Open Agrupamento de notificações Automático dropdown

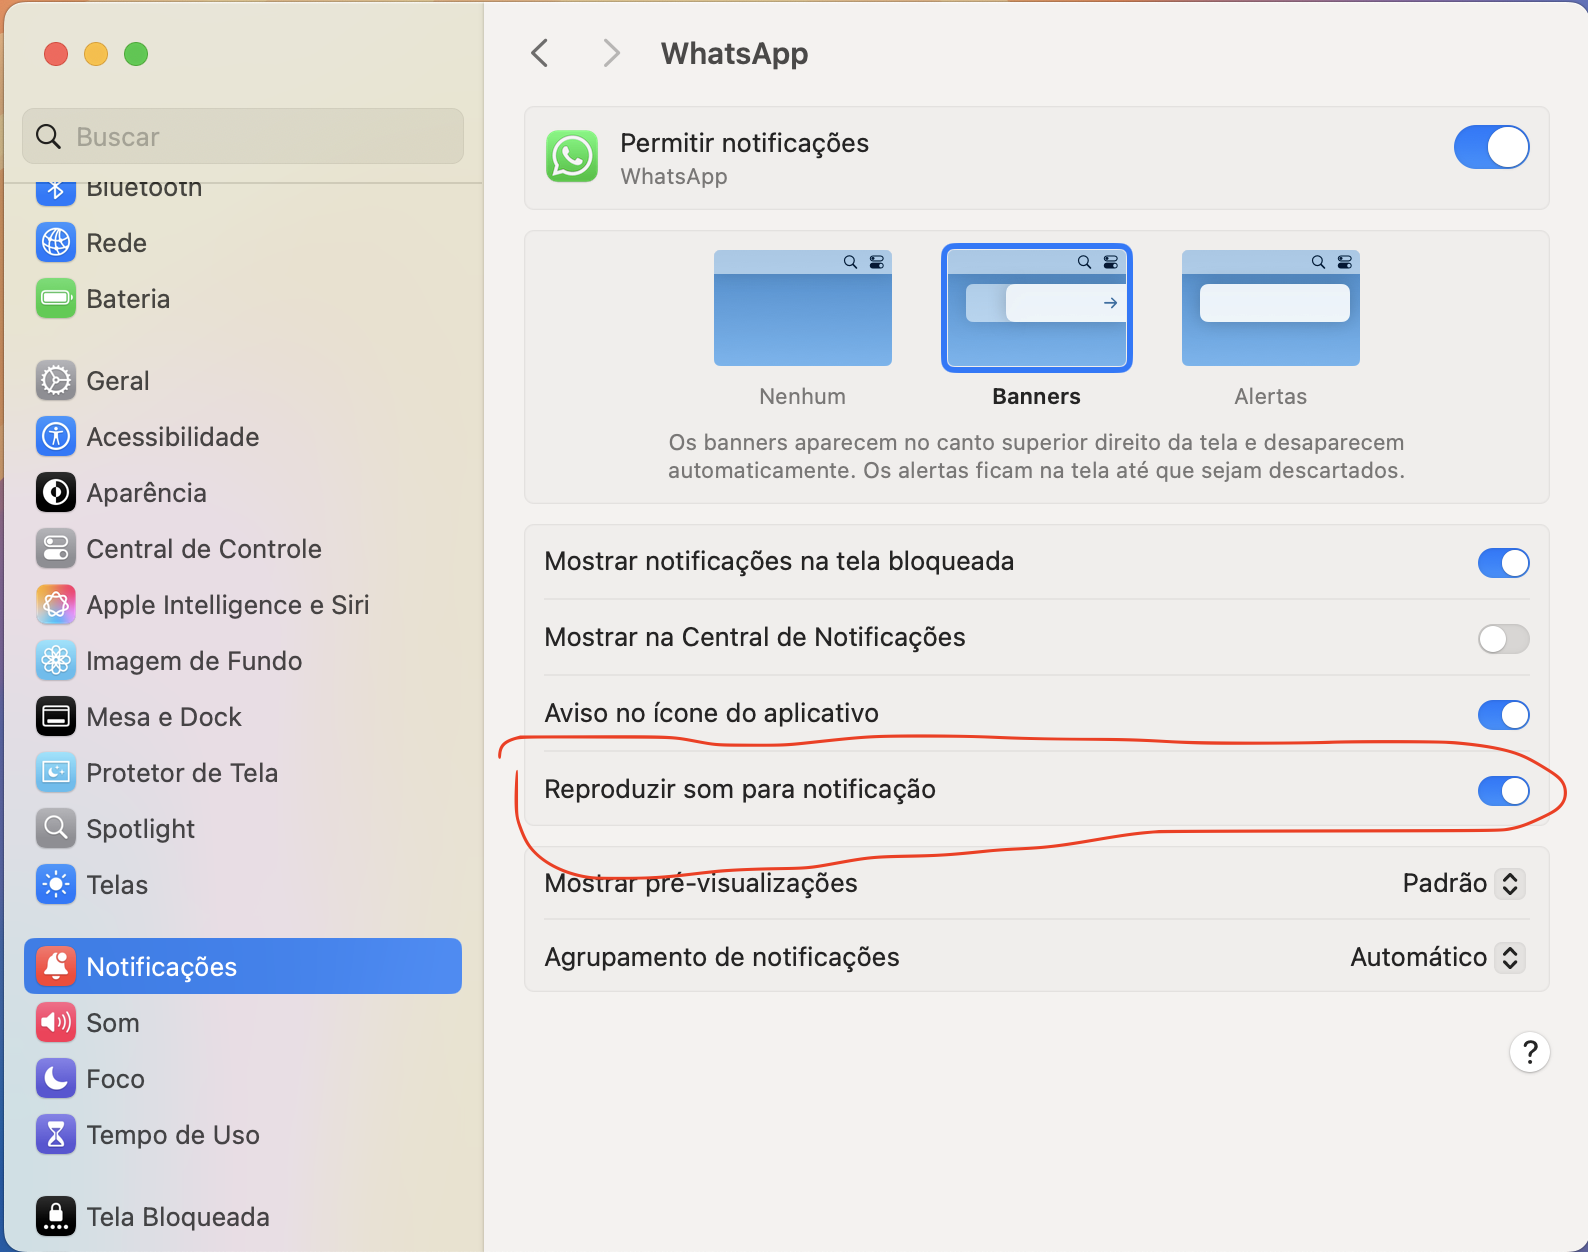[x=1437, y=957]
